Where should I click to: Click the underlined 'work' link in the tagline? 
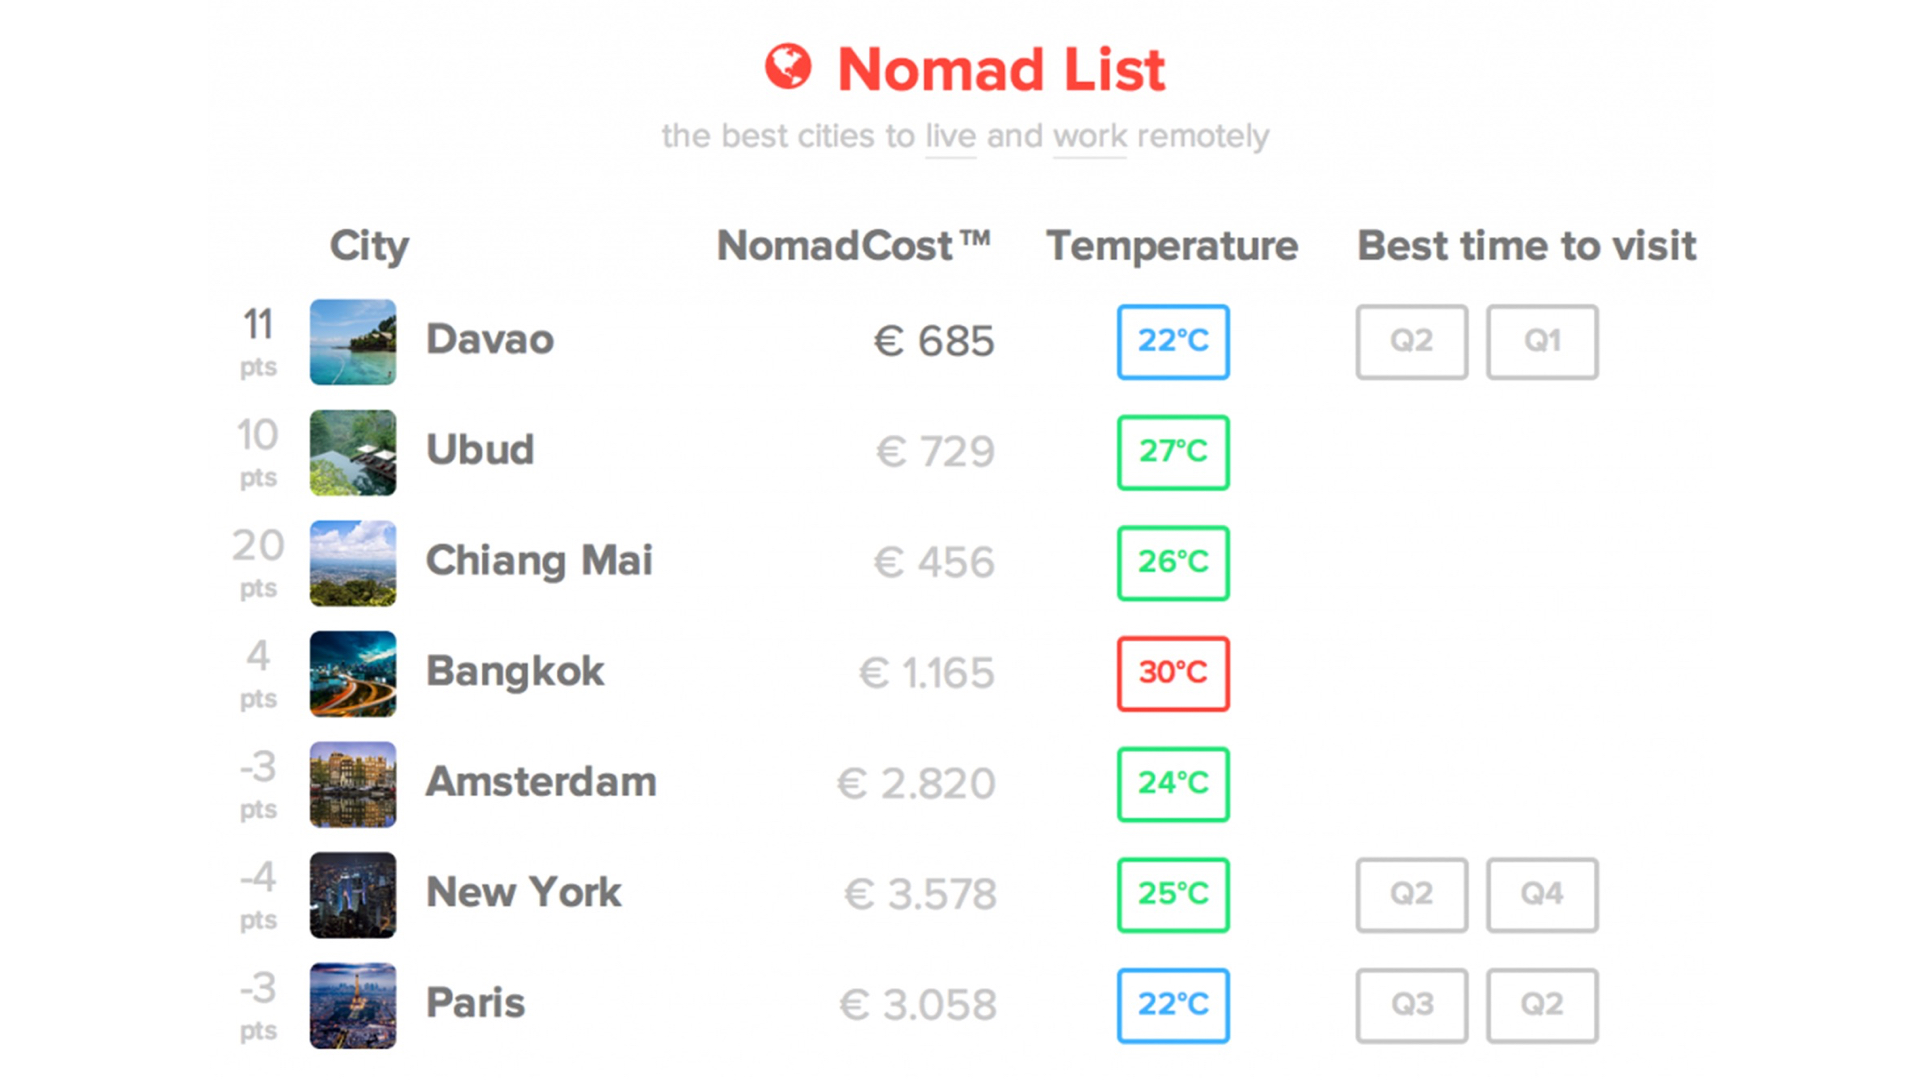click(1090, 137)
